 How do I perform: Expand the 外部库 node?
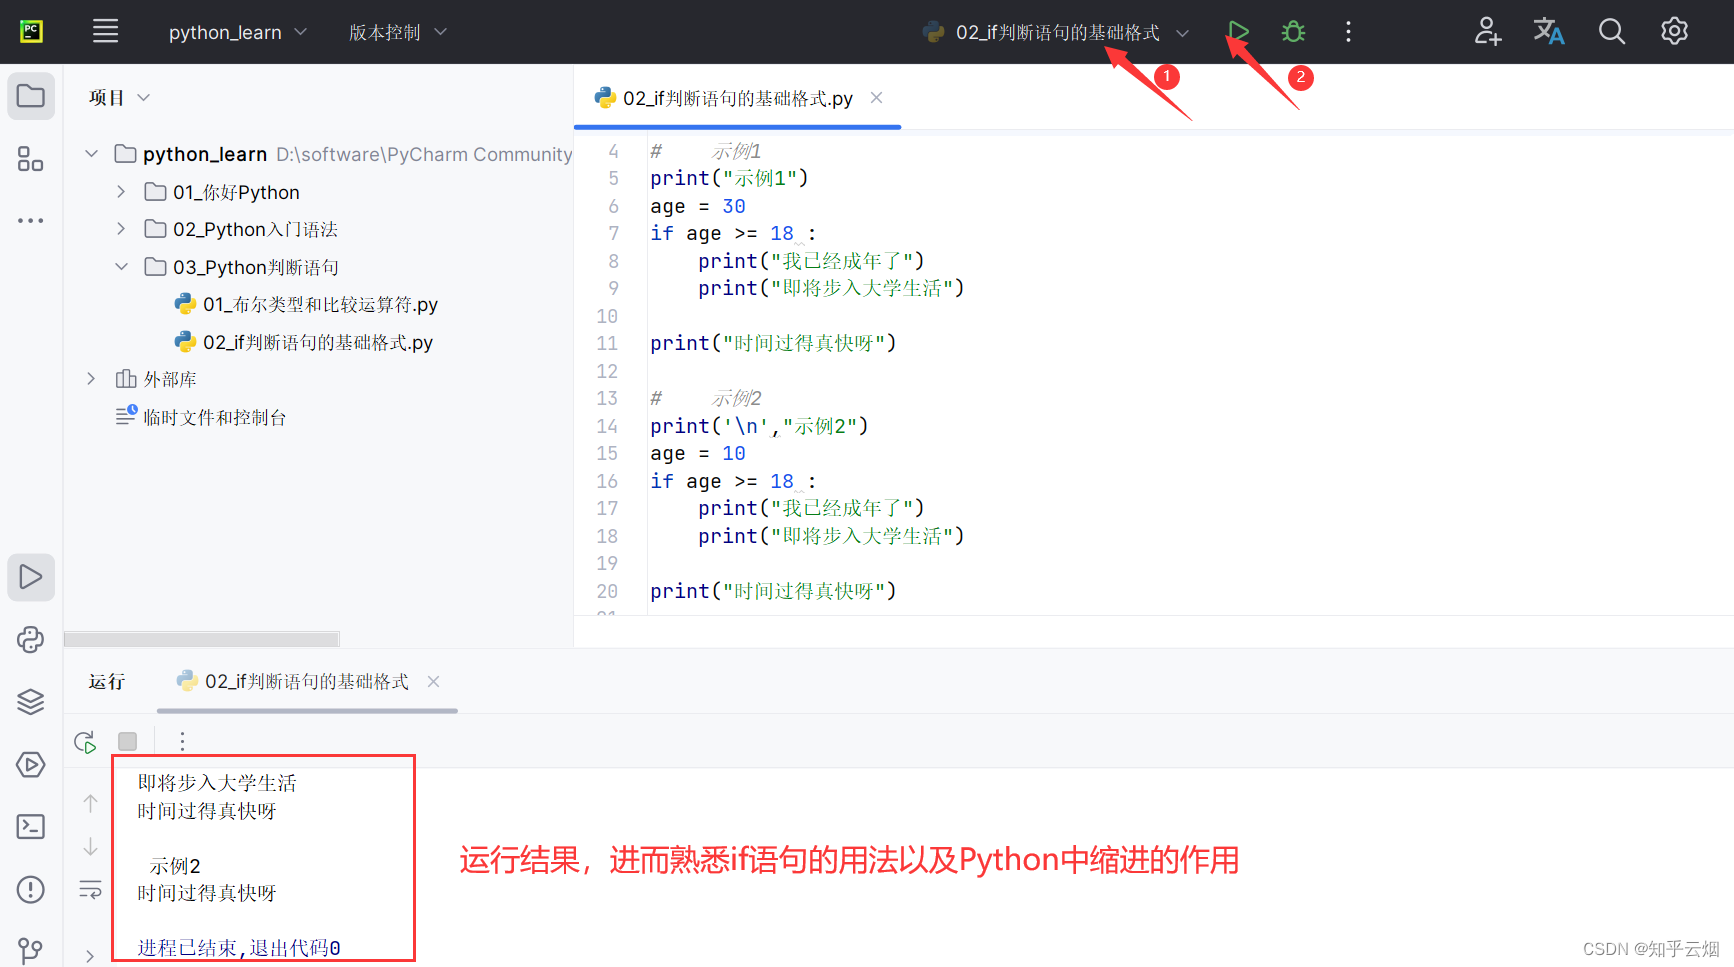[x=92, y=379]
